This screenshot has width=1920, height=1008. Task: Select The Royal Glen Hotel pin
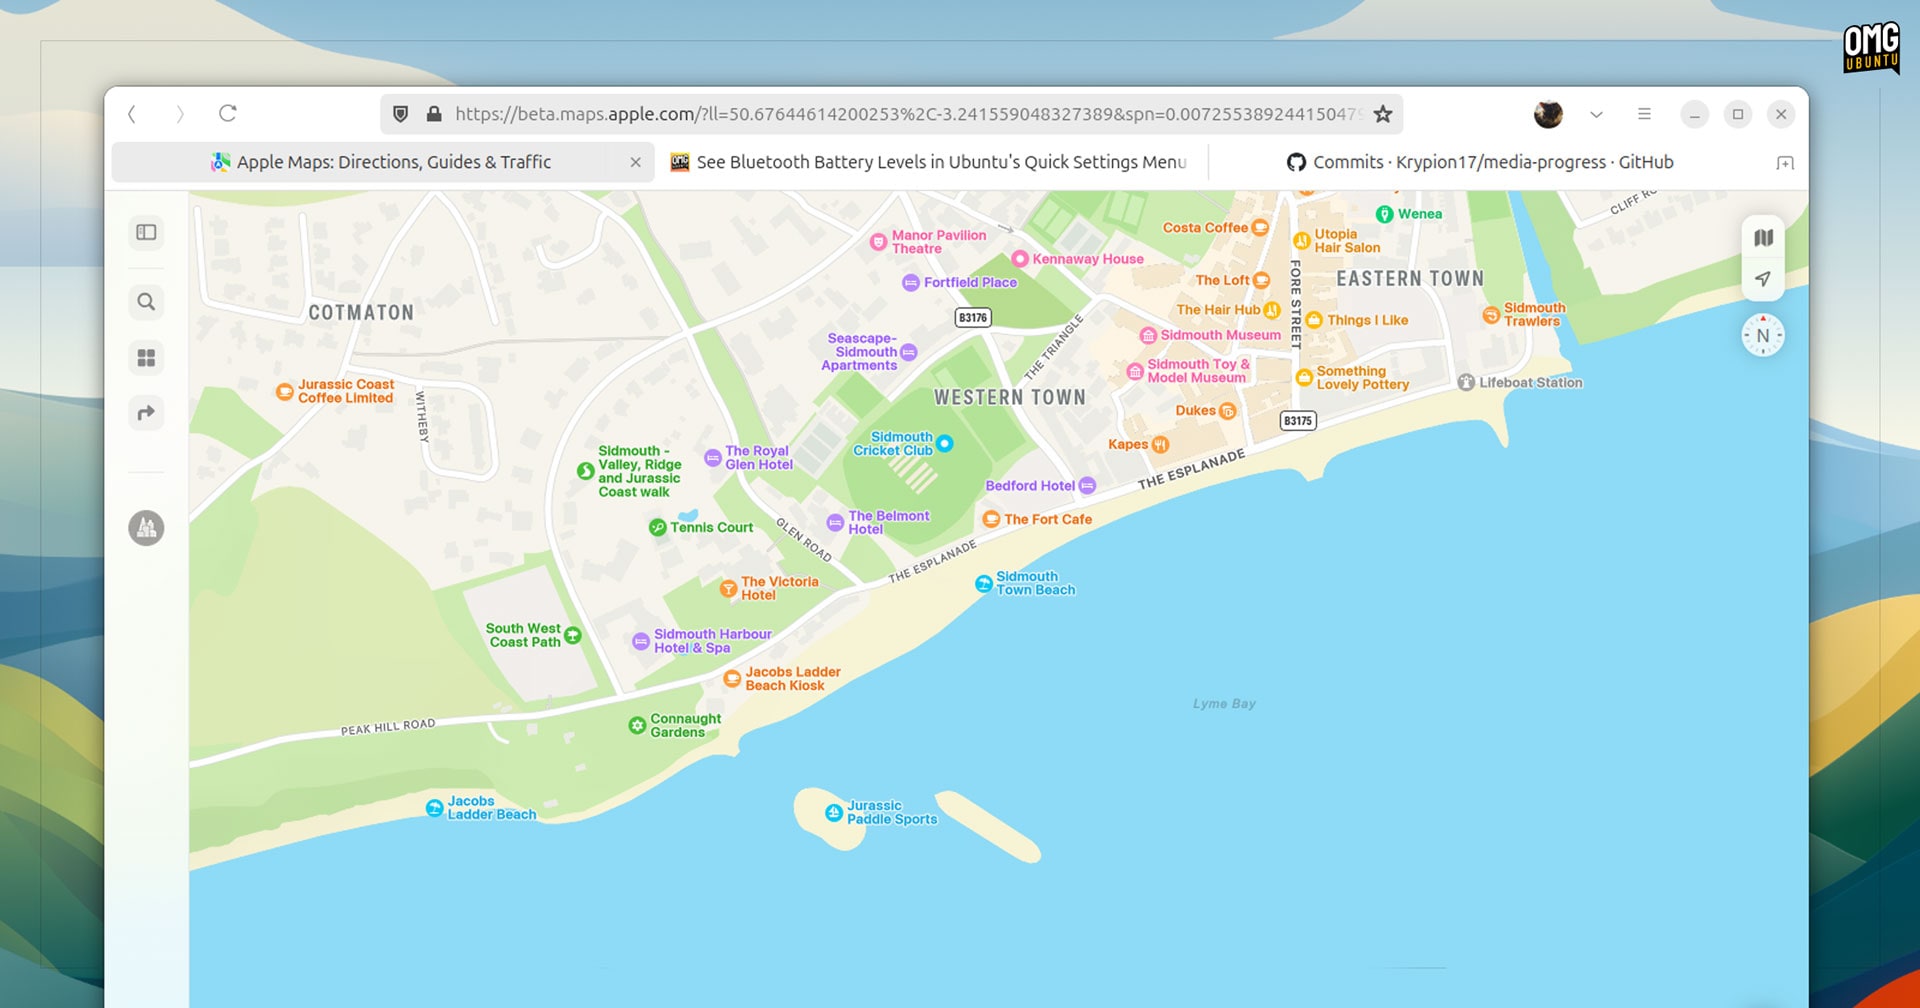tap(713, 458)
